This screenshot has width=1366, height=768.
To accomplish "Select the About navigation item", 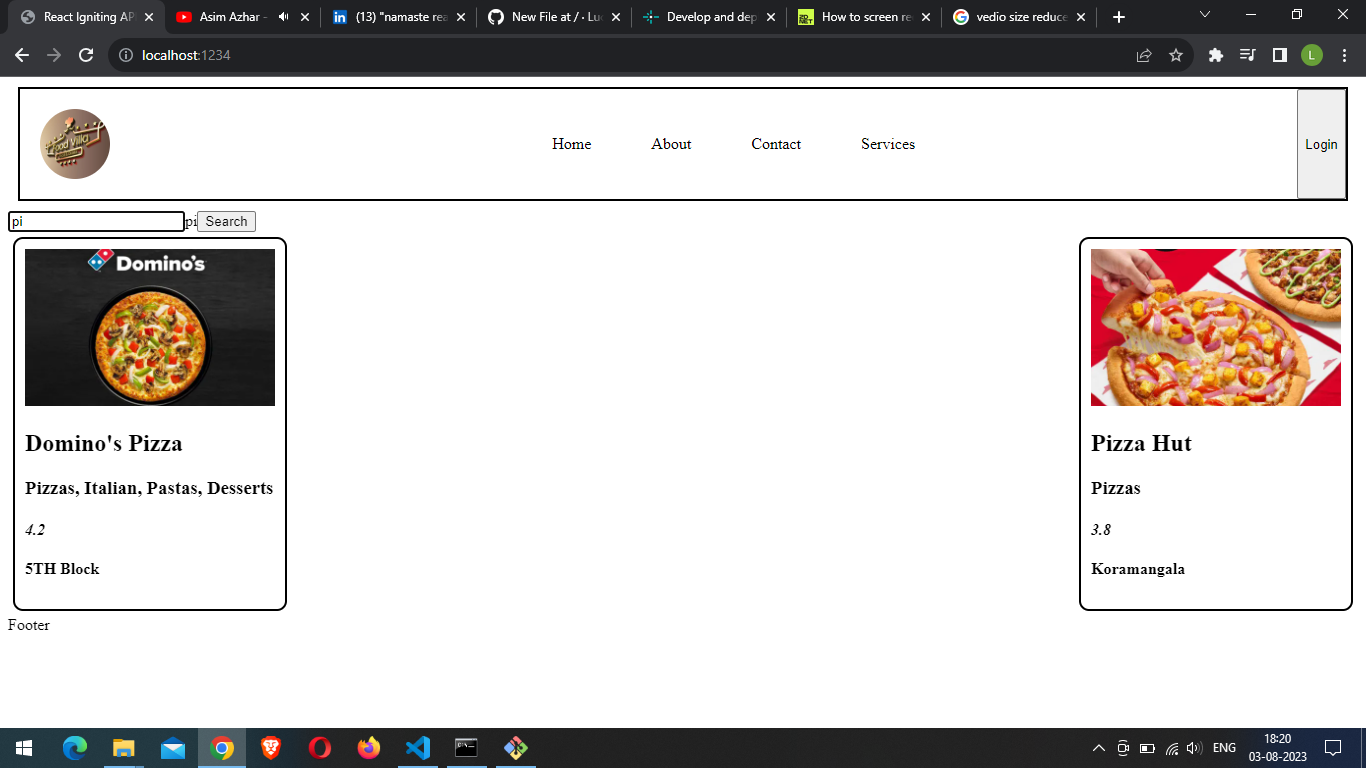I will pyautogui.click(x=670, y=144).
